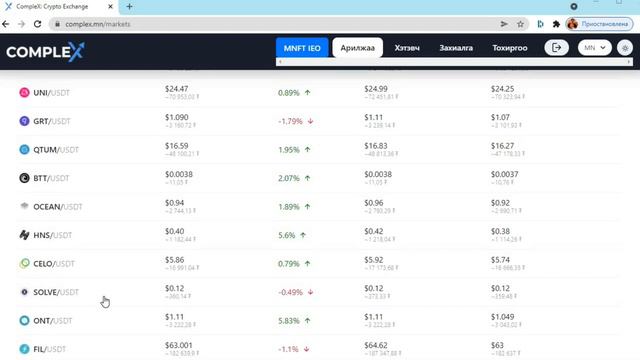Open the Тохиргоо menu item
640x360 pixels.
(510, 48)
